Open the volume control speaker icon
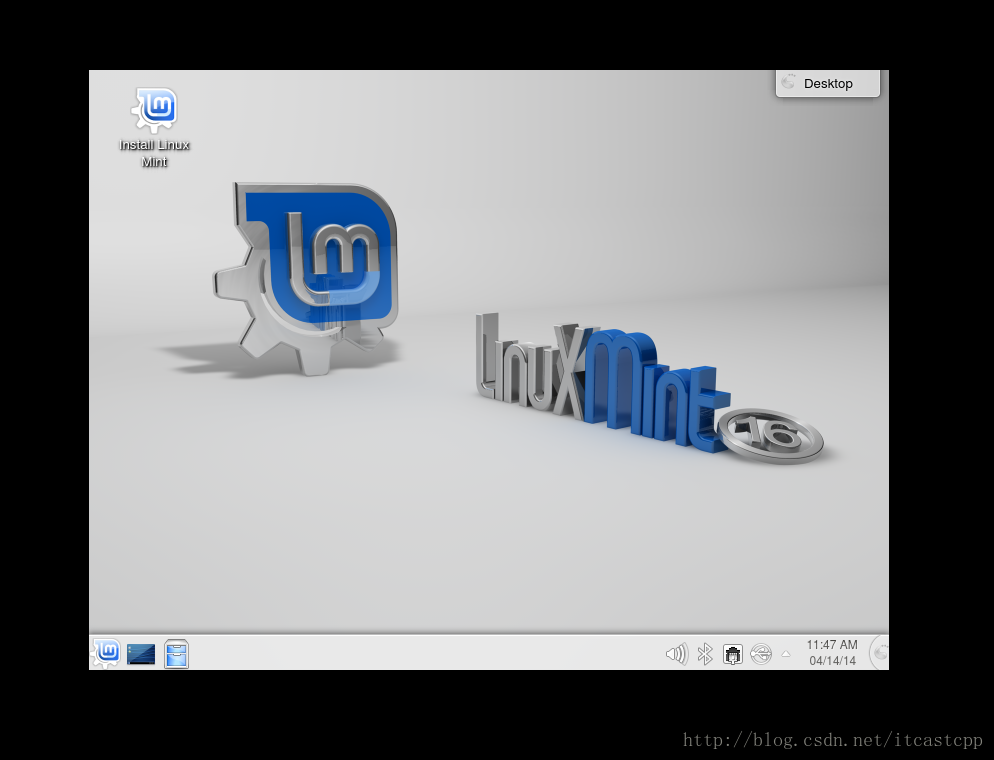The width and height of the screenshot is (994, 760). pyautogui.click(x=677, y=654)
